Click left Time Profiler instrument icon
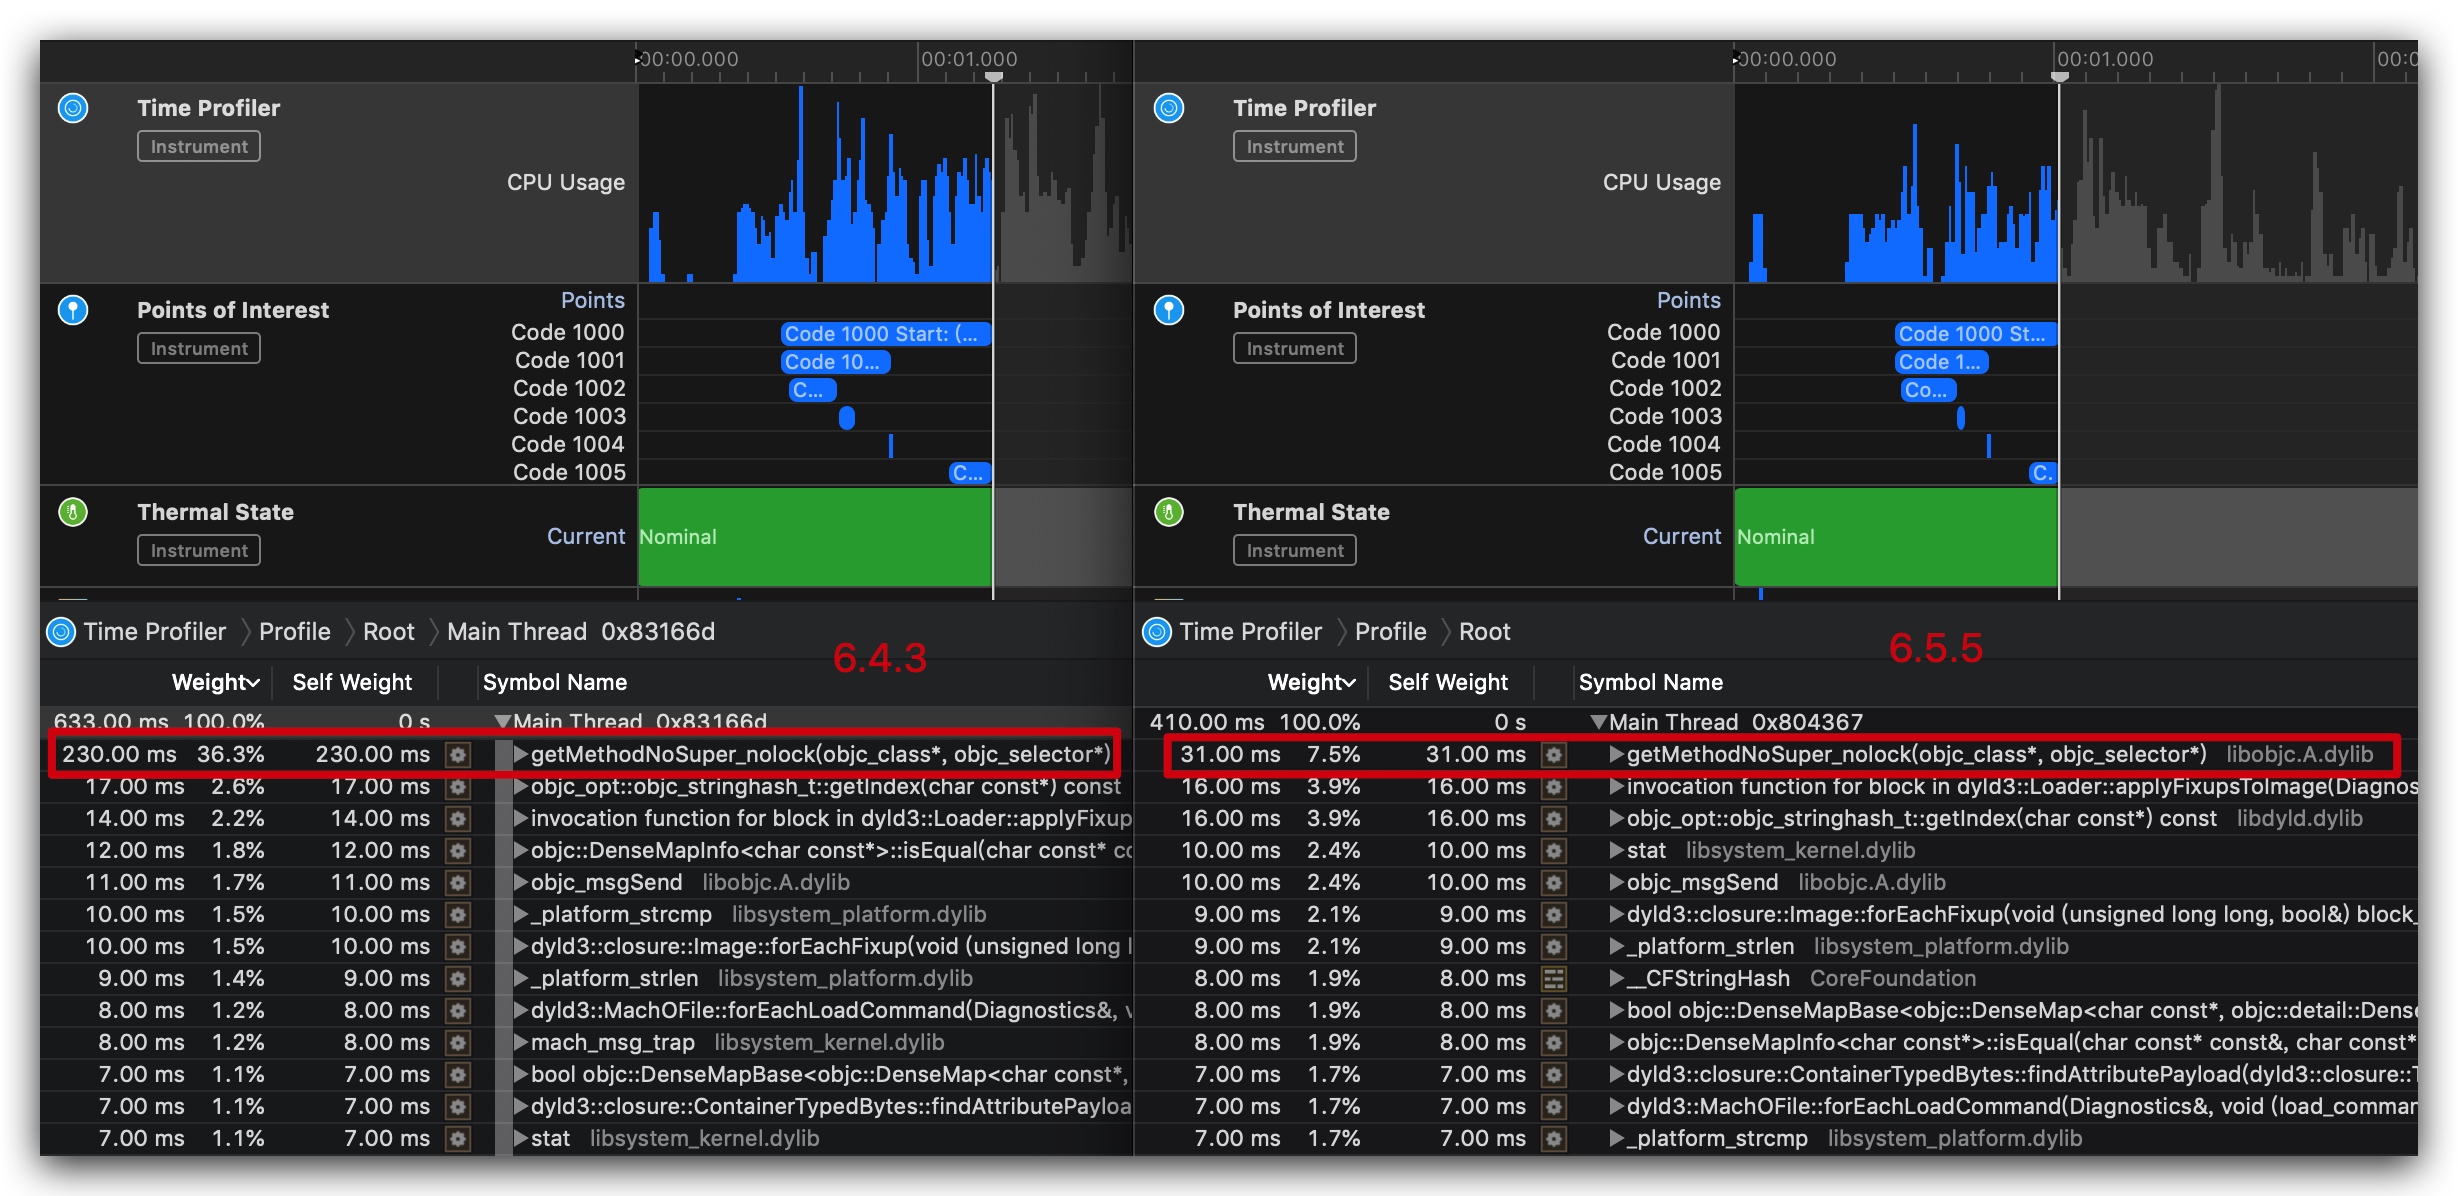Viewport: 2458px width, 1196px height. [x=73, y=108]
